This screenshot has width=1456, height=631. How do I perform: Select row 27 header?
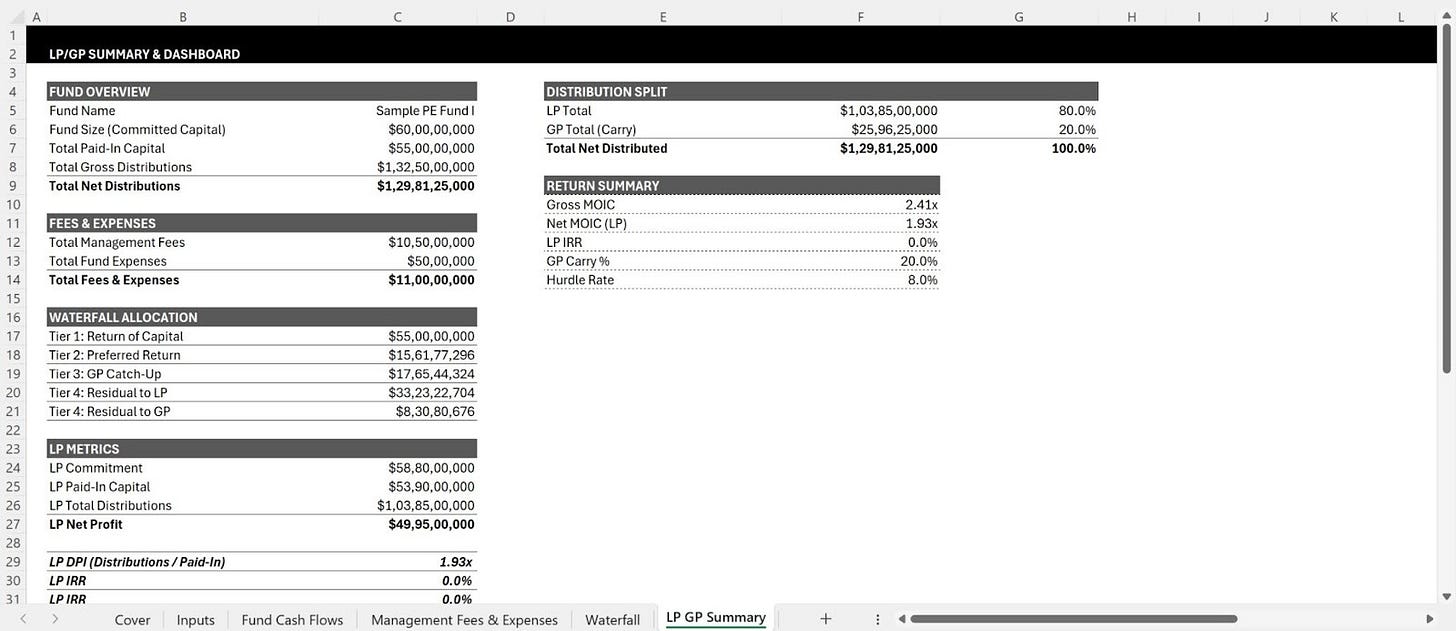[13, 524]
